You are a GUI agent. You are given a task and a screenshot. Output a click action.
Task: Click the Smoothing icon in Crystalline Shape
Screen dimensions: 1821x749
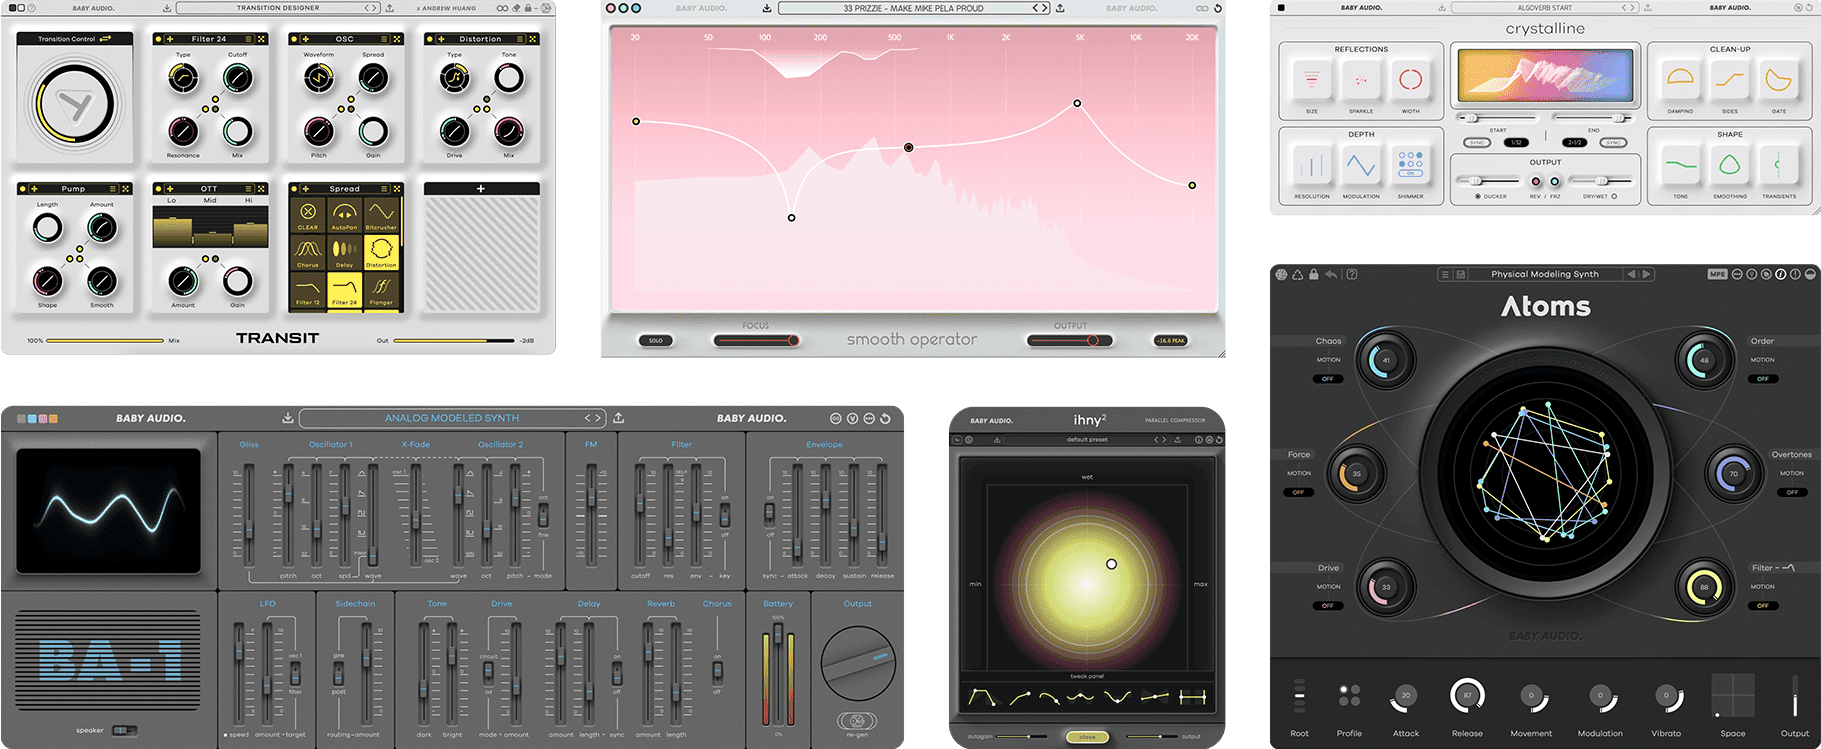[1730, 165]
